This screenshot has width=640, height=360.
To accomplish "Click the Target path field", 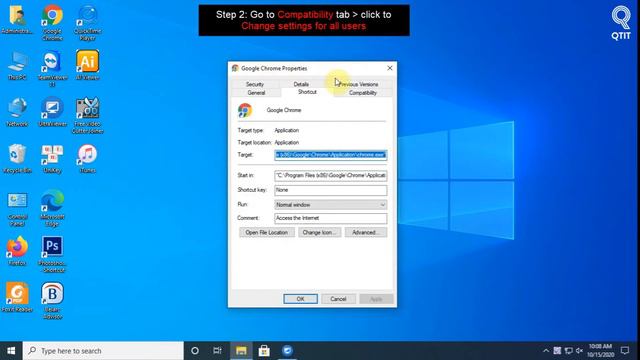I will 331,155.
